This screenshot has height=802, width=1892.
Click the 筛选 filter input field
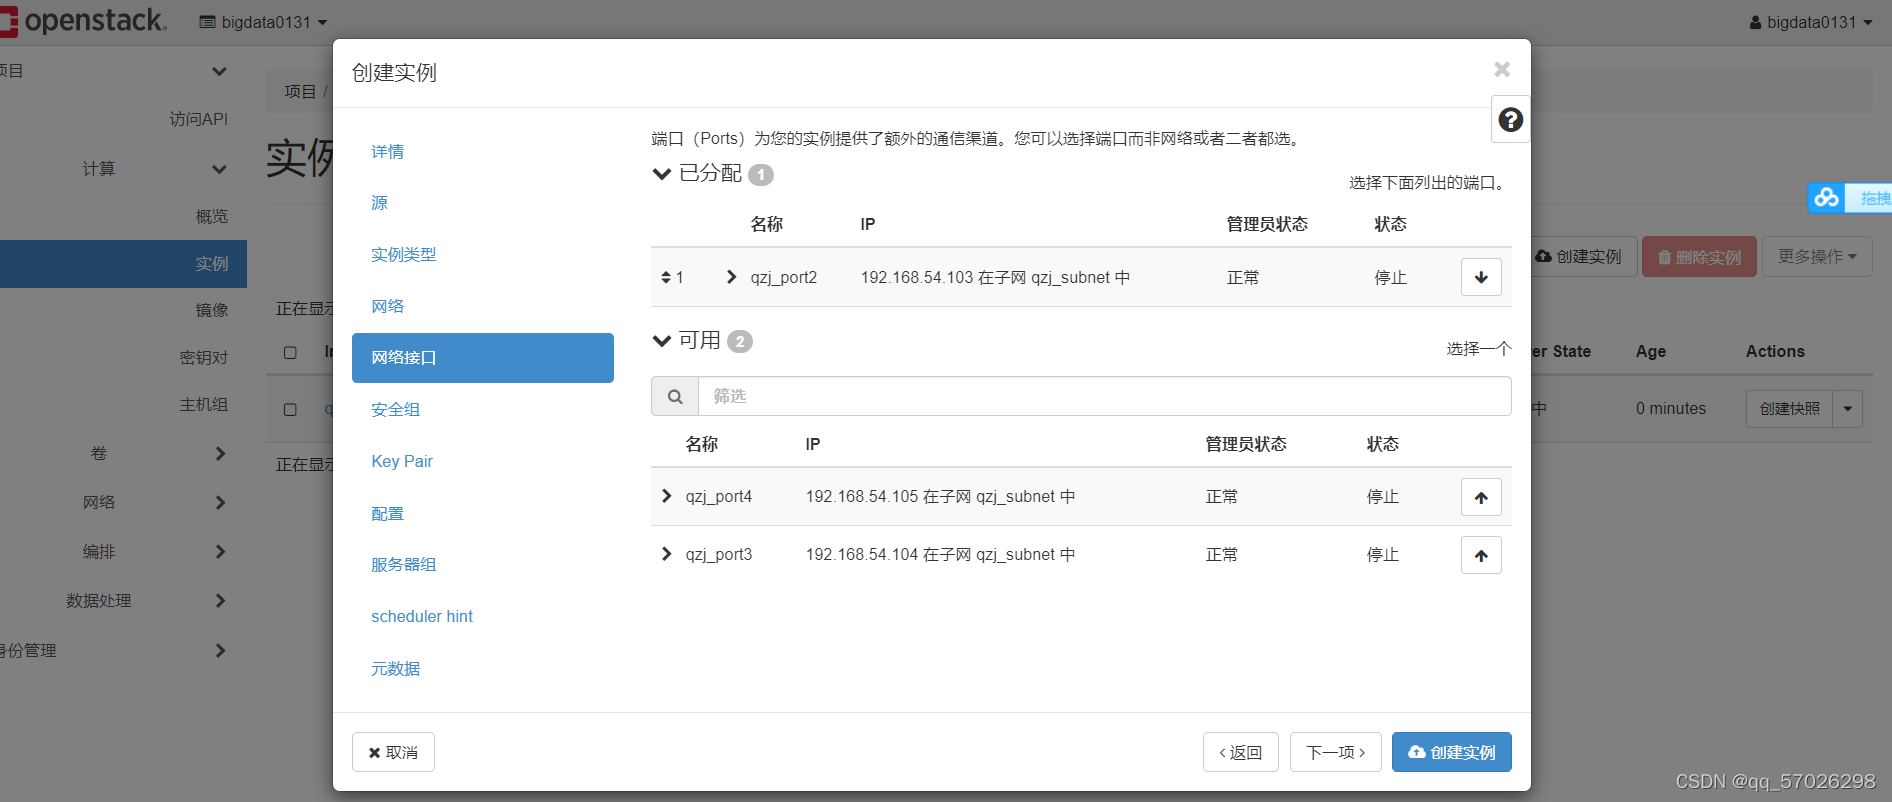(x=1104, y=396)
